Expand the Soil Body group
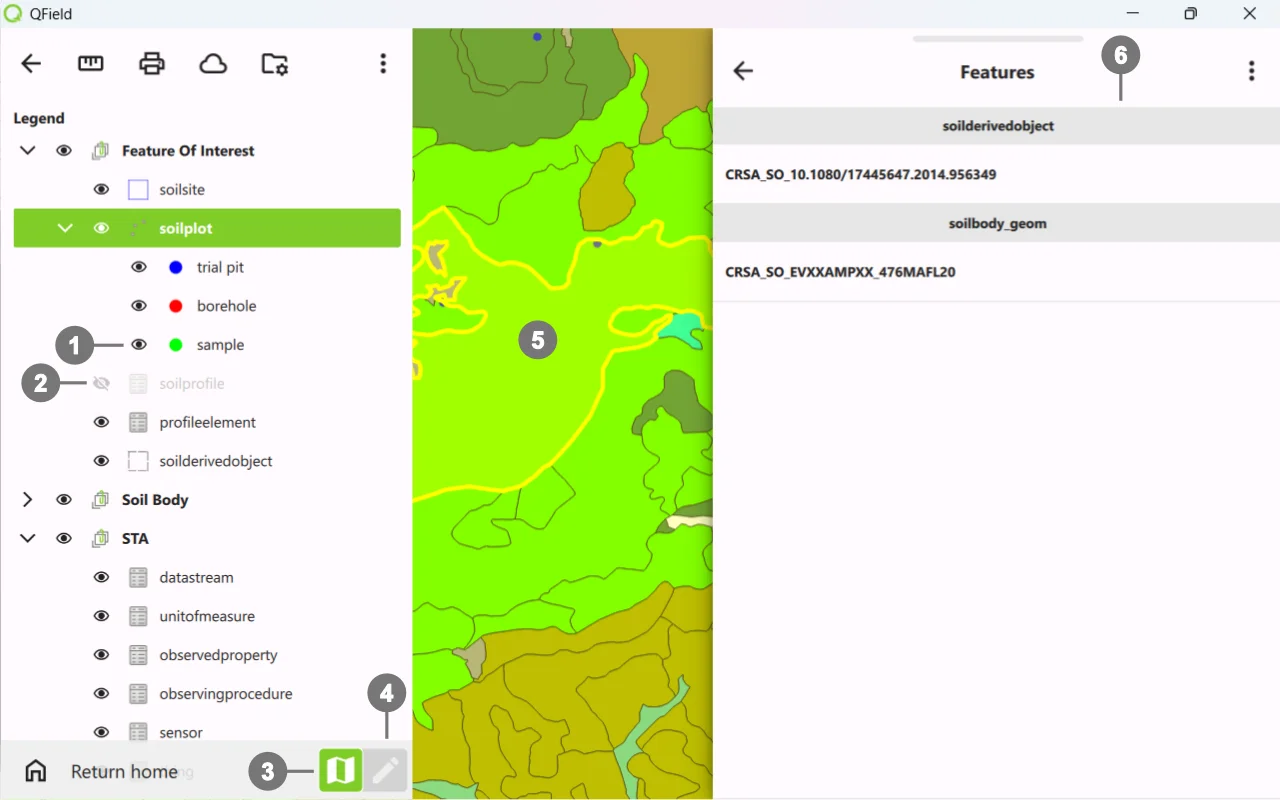 (x=28, y=500)
